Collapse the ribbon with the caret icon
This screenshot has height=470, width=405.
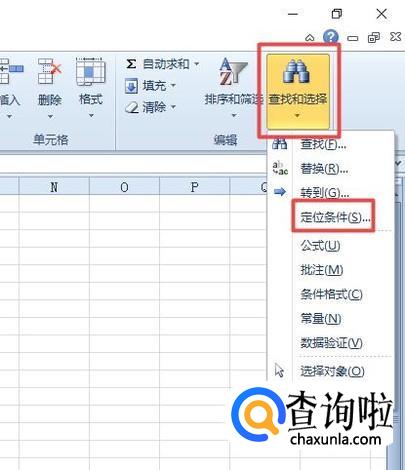click(x=310, y=38)
